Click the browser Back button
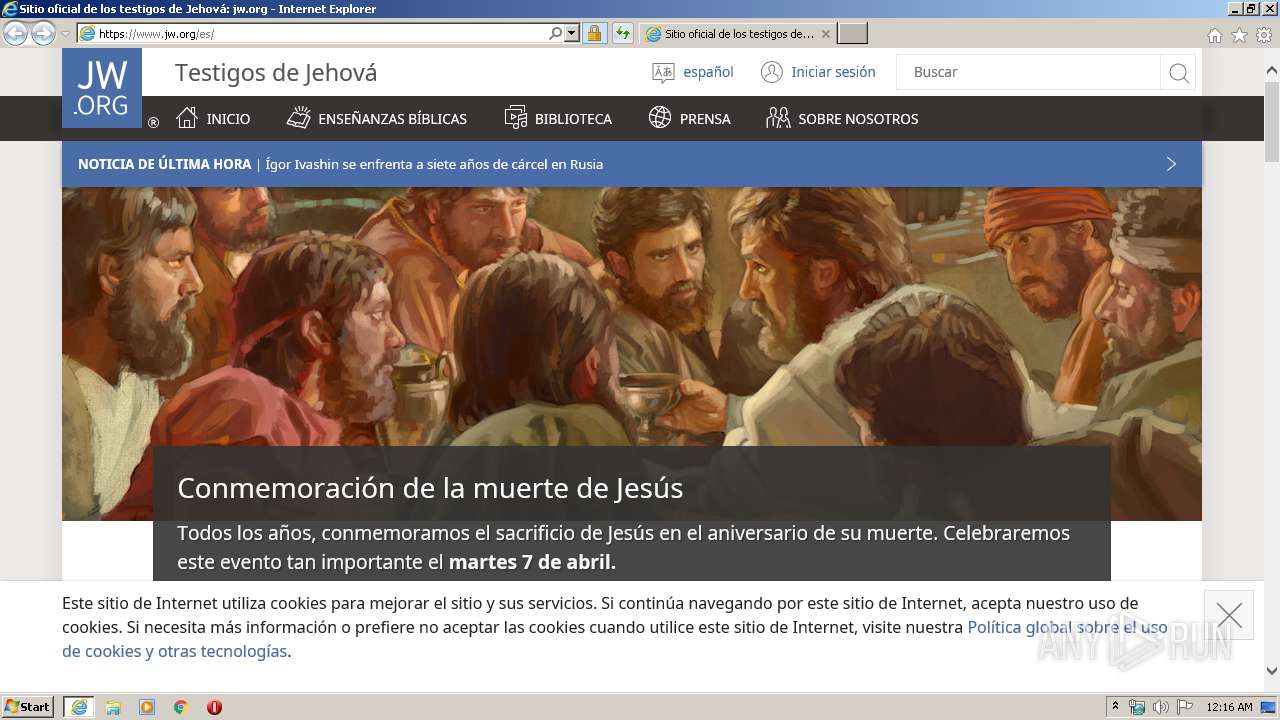The height and width of the screenshot is (720, 1280). [15, 33]
